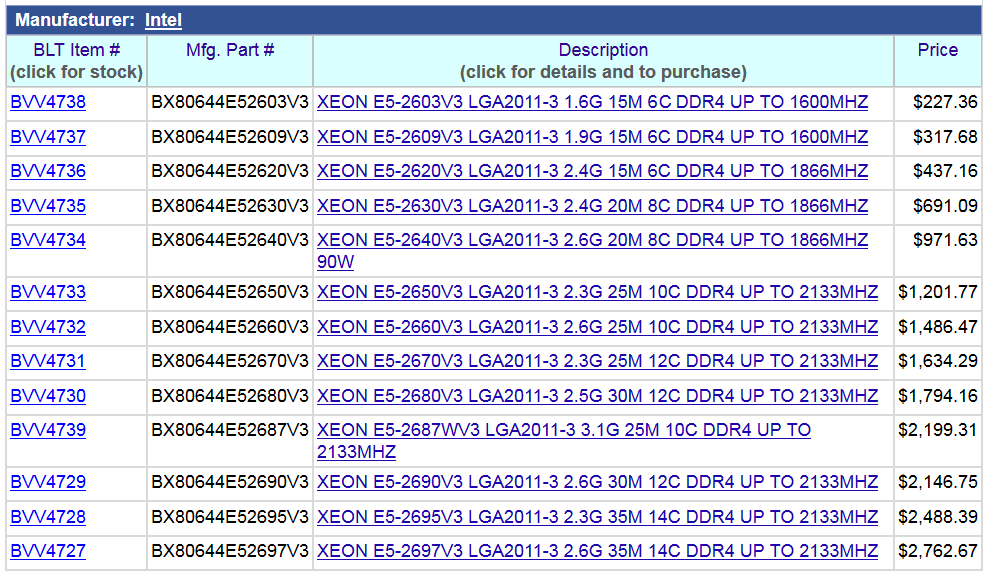Viewport: 989px width, 581px height.
Task: Click the $1,486.47 price cell
Action: tap(938, 328)
